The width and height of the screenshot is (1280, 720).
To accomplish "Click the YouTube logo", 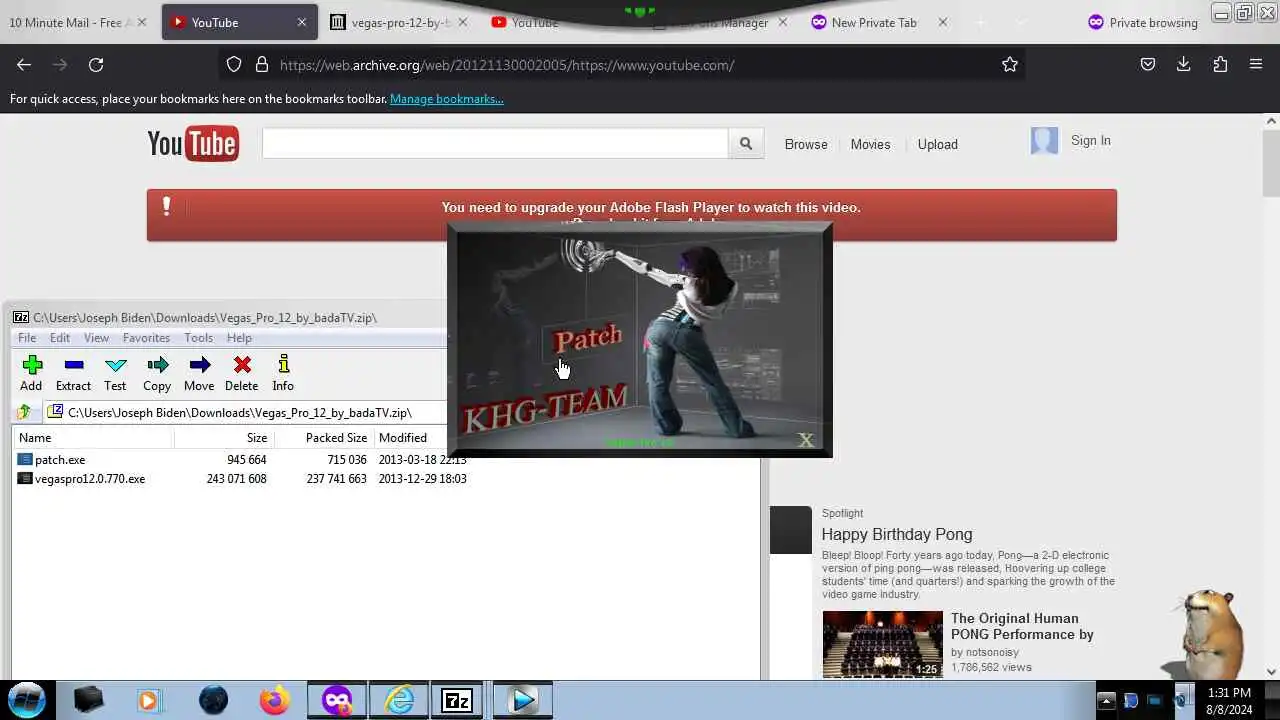I will [193, 144].
